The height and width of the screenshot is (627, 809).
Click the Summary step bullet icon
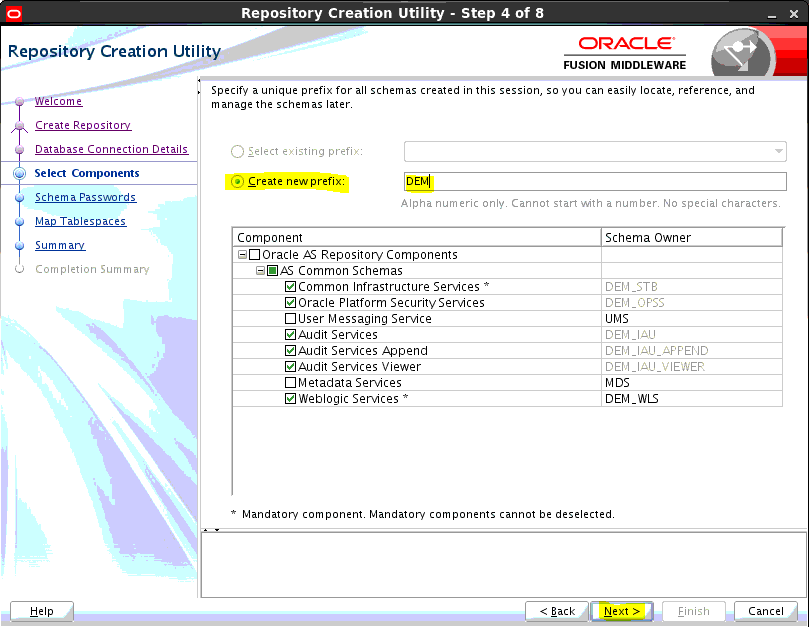pyautogui.click(x=20, y=246)
